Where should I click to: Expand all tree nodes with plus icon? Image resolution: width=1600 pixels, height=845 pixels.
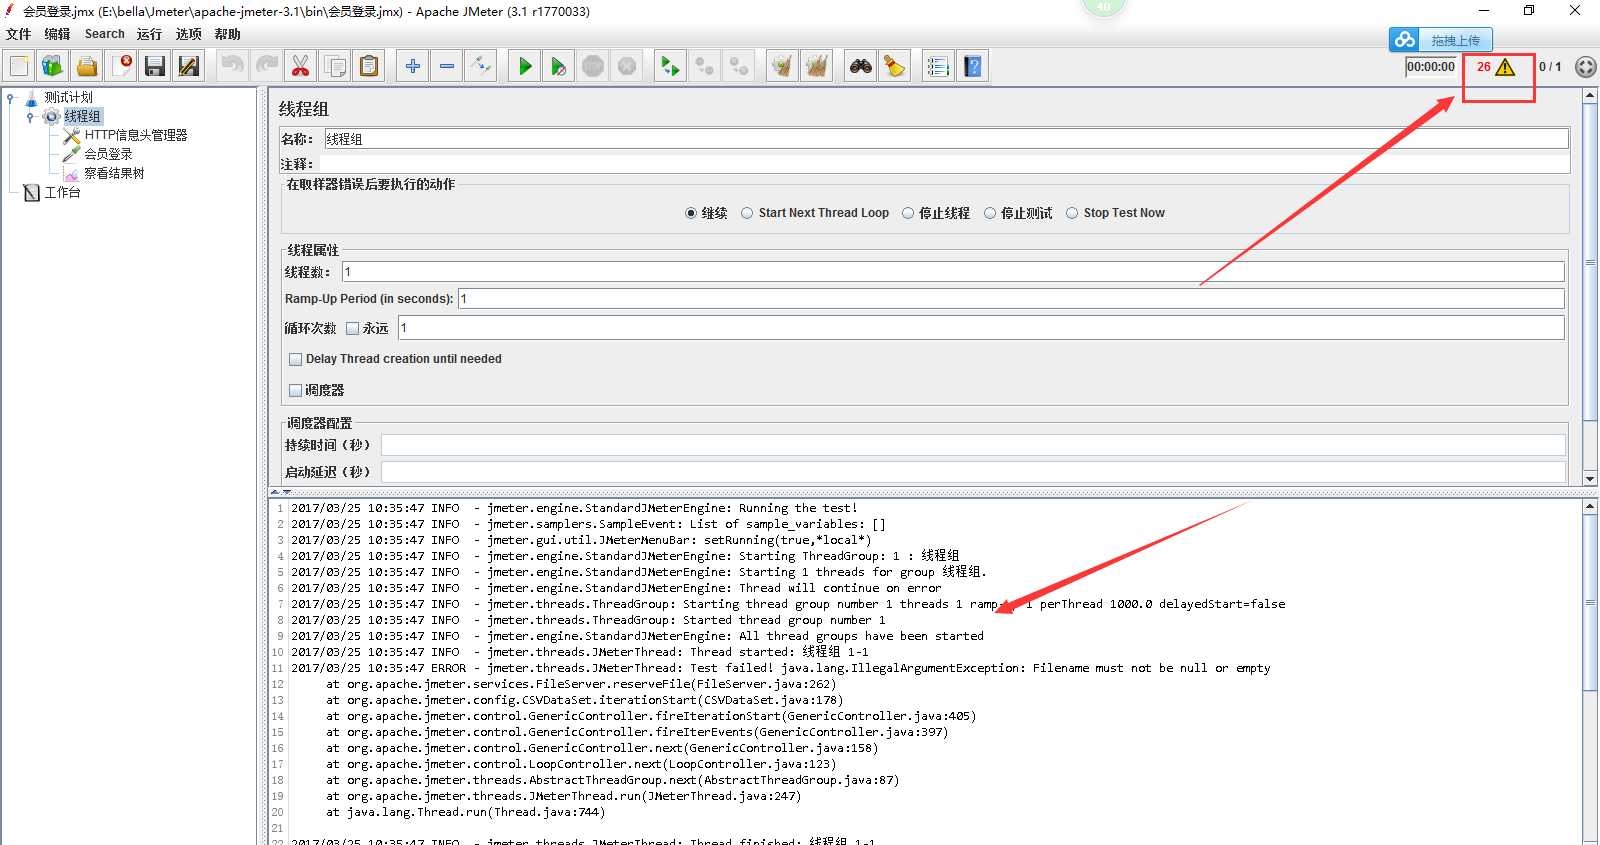coord(413,66)
